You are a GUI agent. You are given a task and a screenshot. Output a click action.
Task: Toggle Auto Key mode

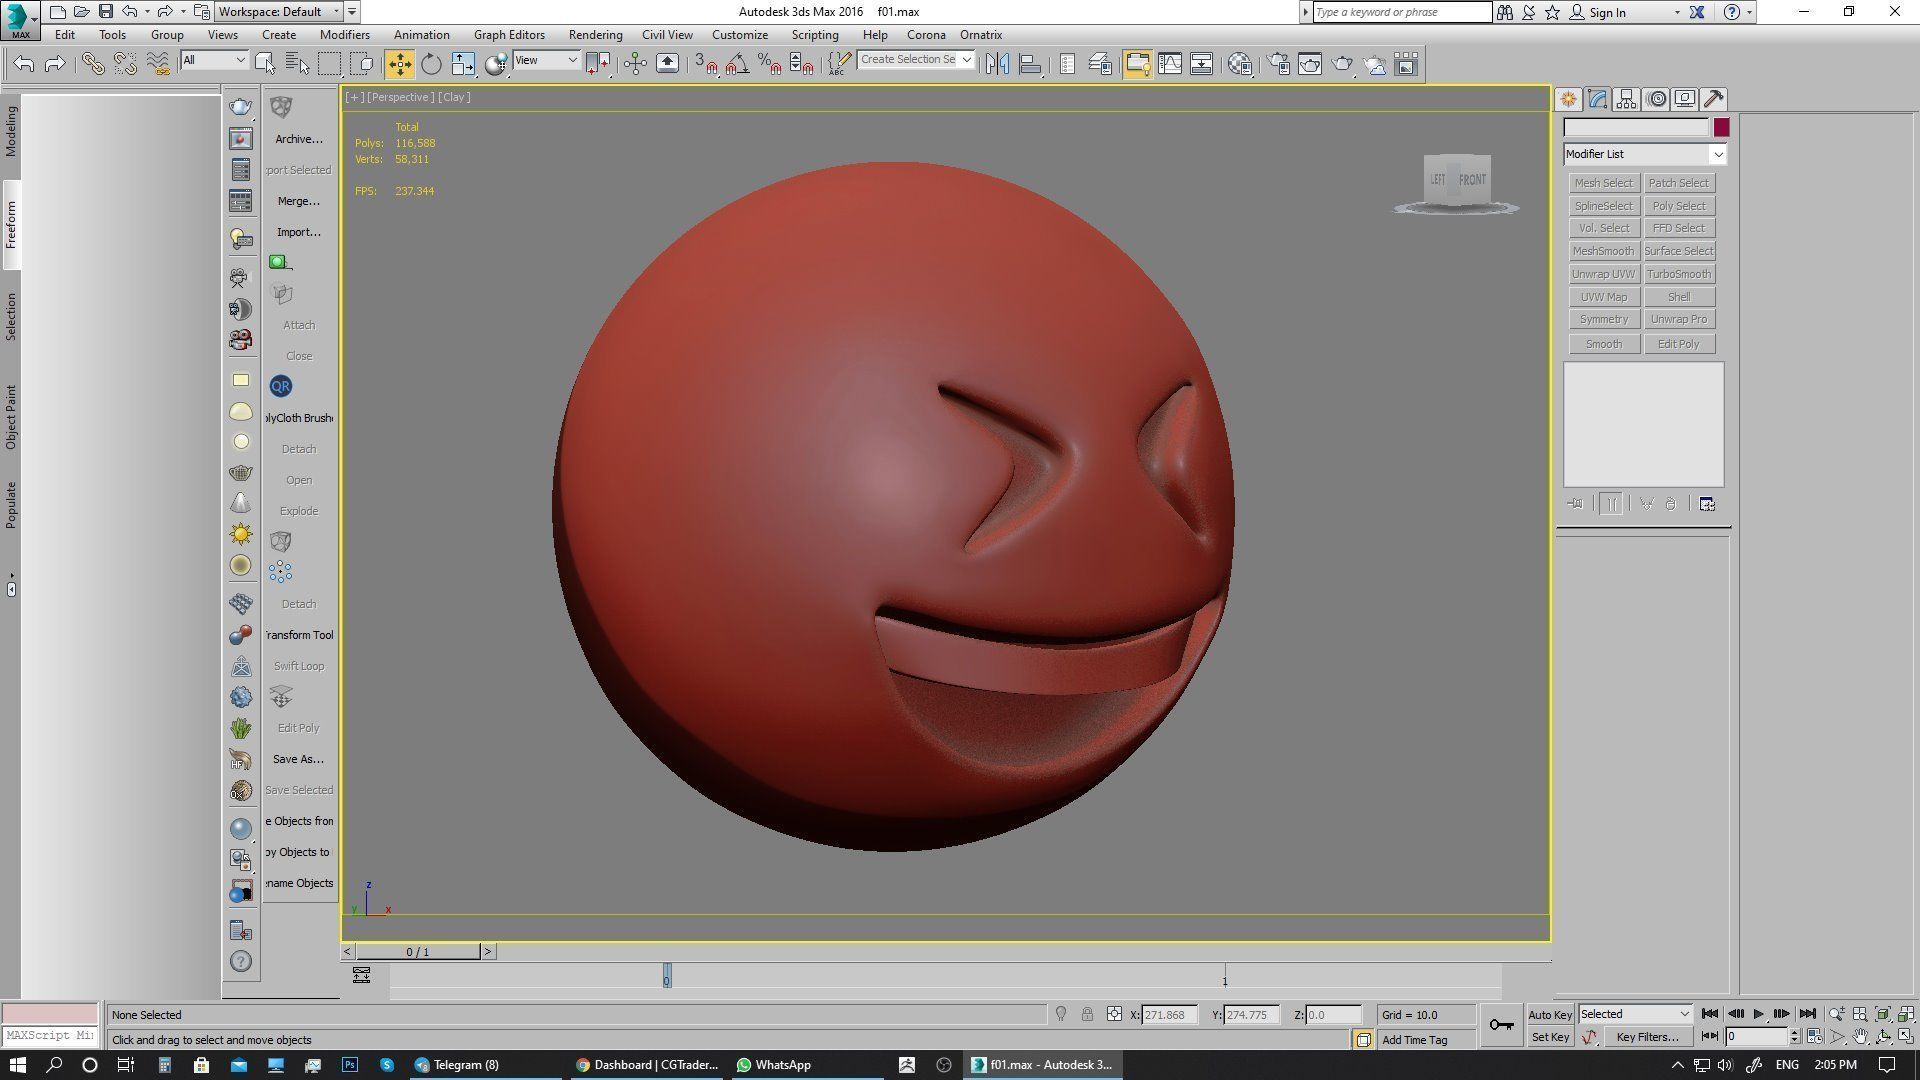1550,1014
